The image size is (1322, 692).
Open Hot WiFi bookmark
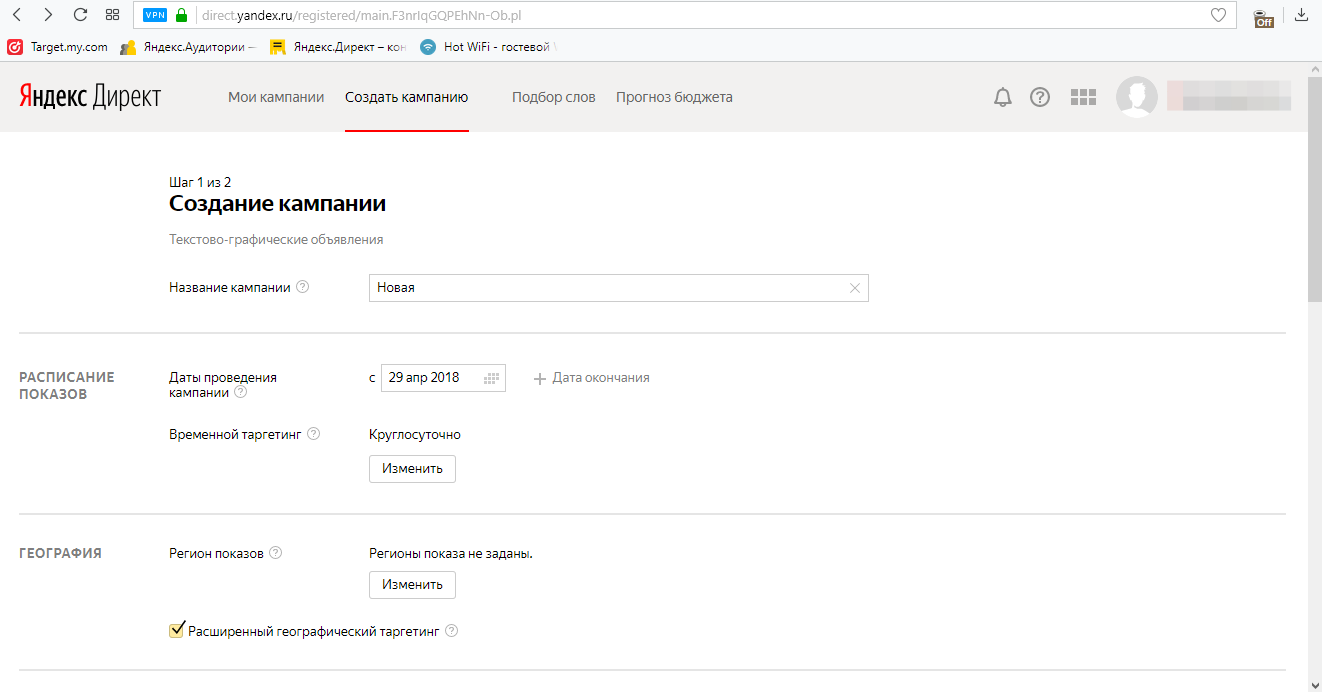pos(488,47)
